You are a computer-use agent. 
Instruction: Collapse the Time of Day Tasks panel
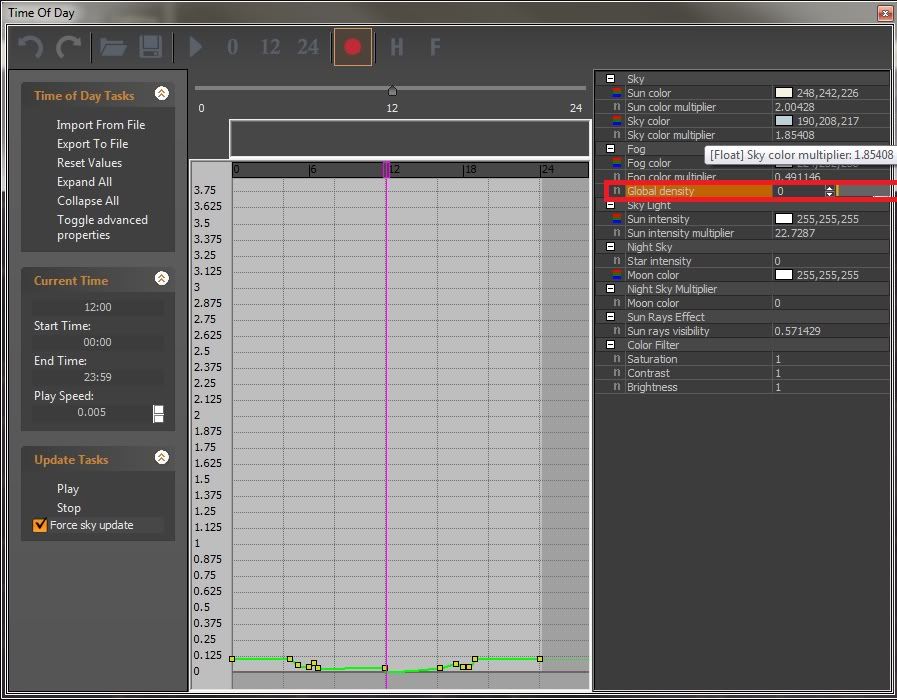[162, 94]
